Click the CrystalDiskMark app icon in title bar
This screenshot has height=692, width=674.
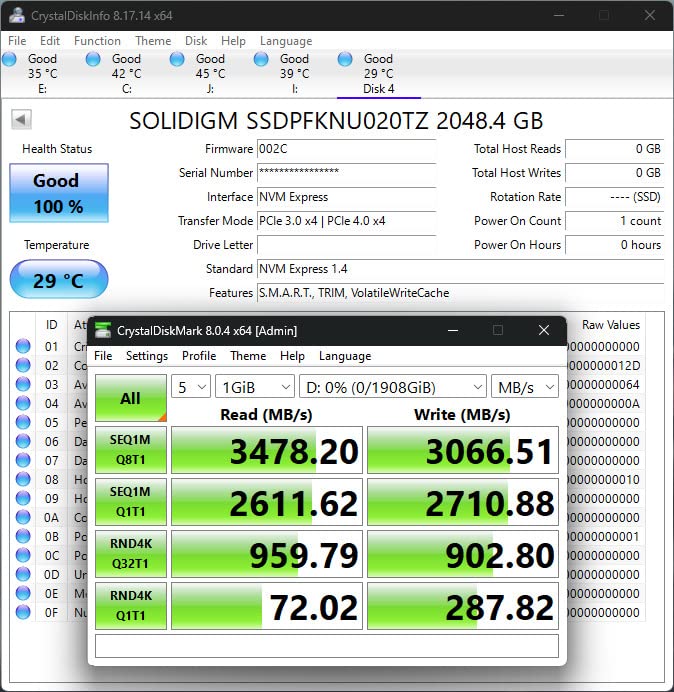pyautogui.click(x=103, y=330)
